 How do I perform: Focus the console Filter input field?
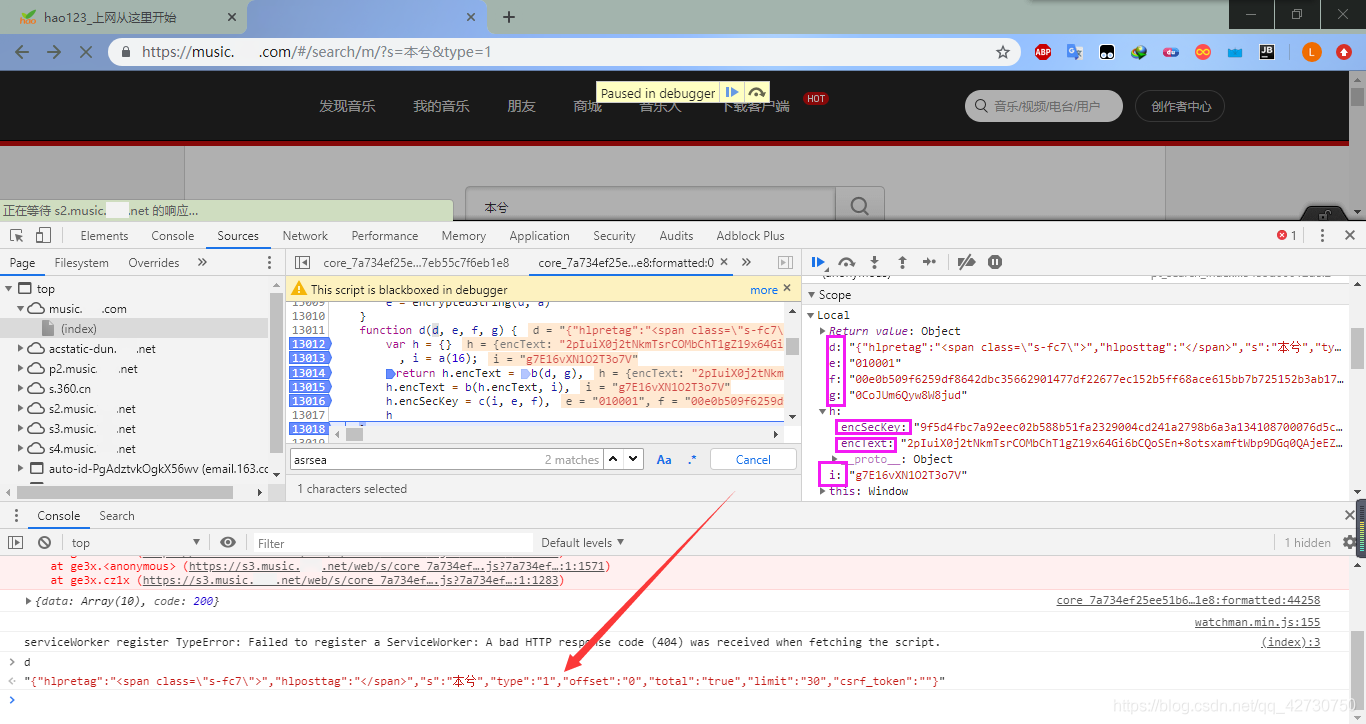click(390, 543)
